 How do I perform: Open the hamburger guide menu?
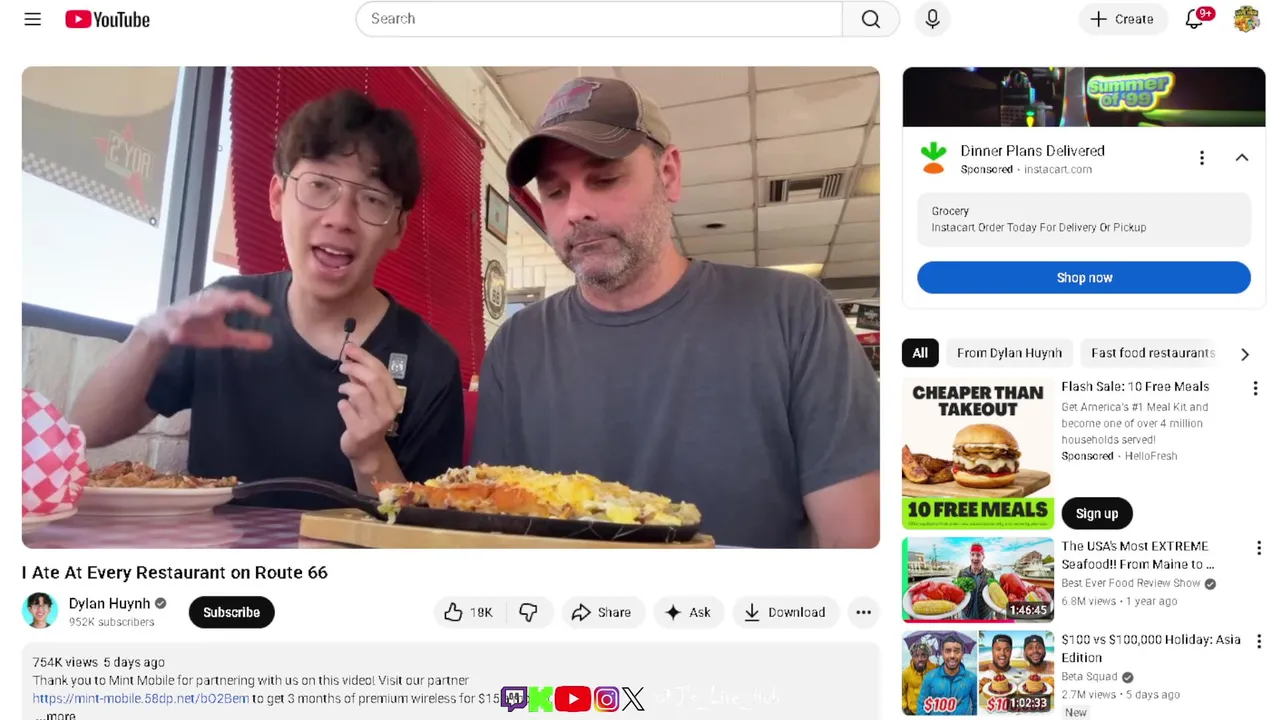(32, 19)
